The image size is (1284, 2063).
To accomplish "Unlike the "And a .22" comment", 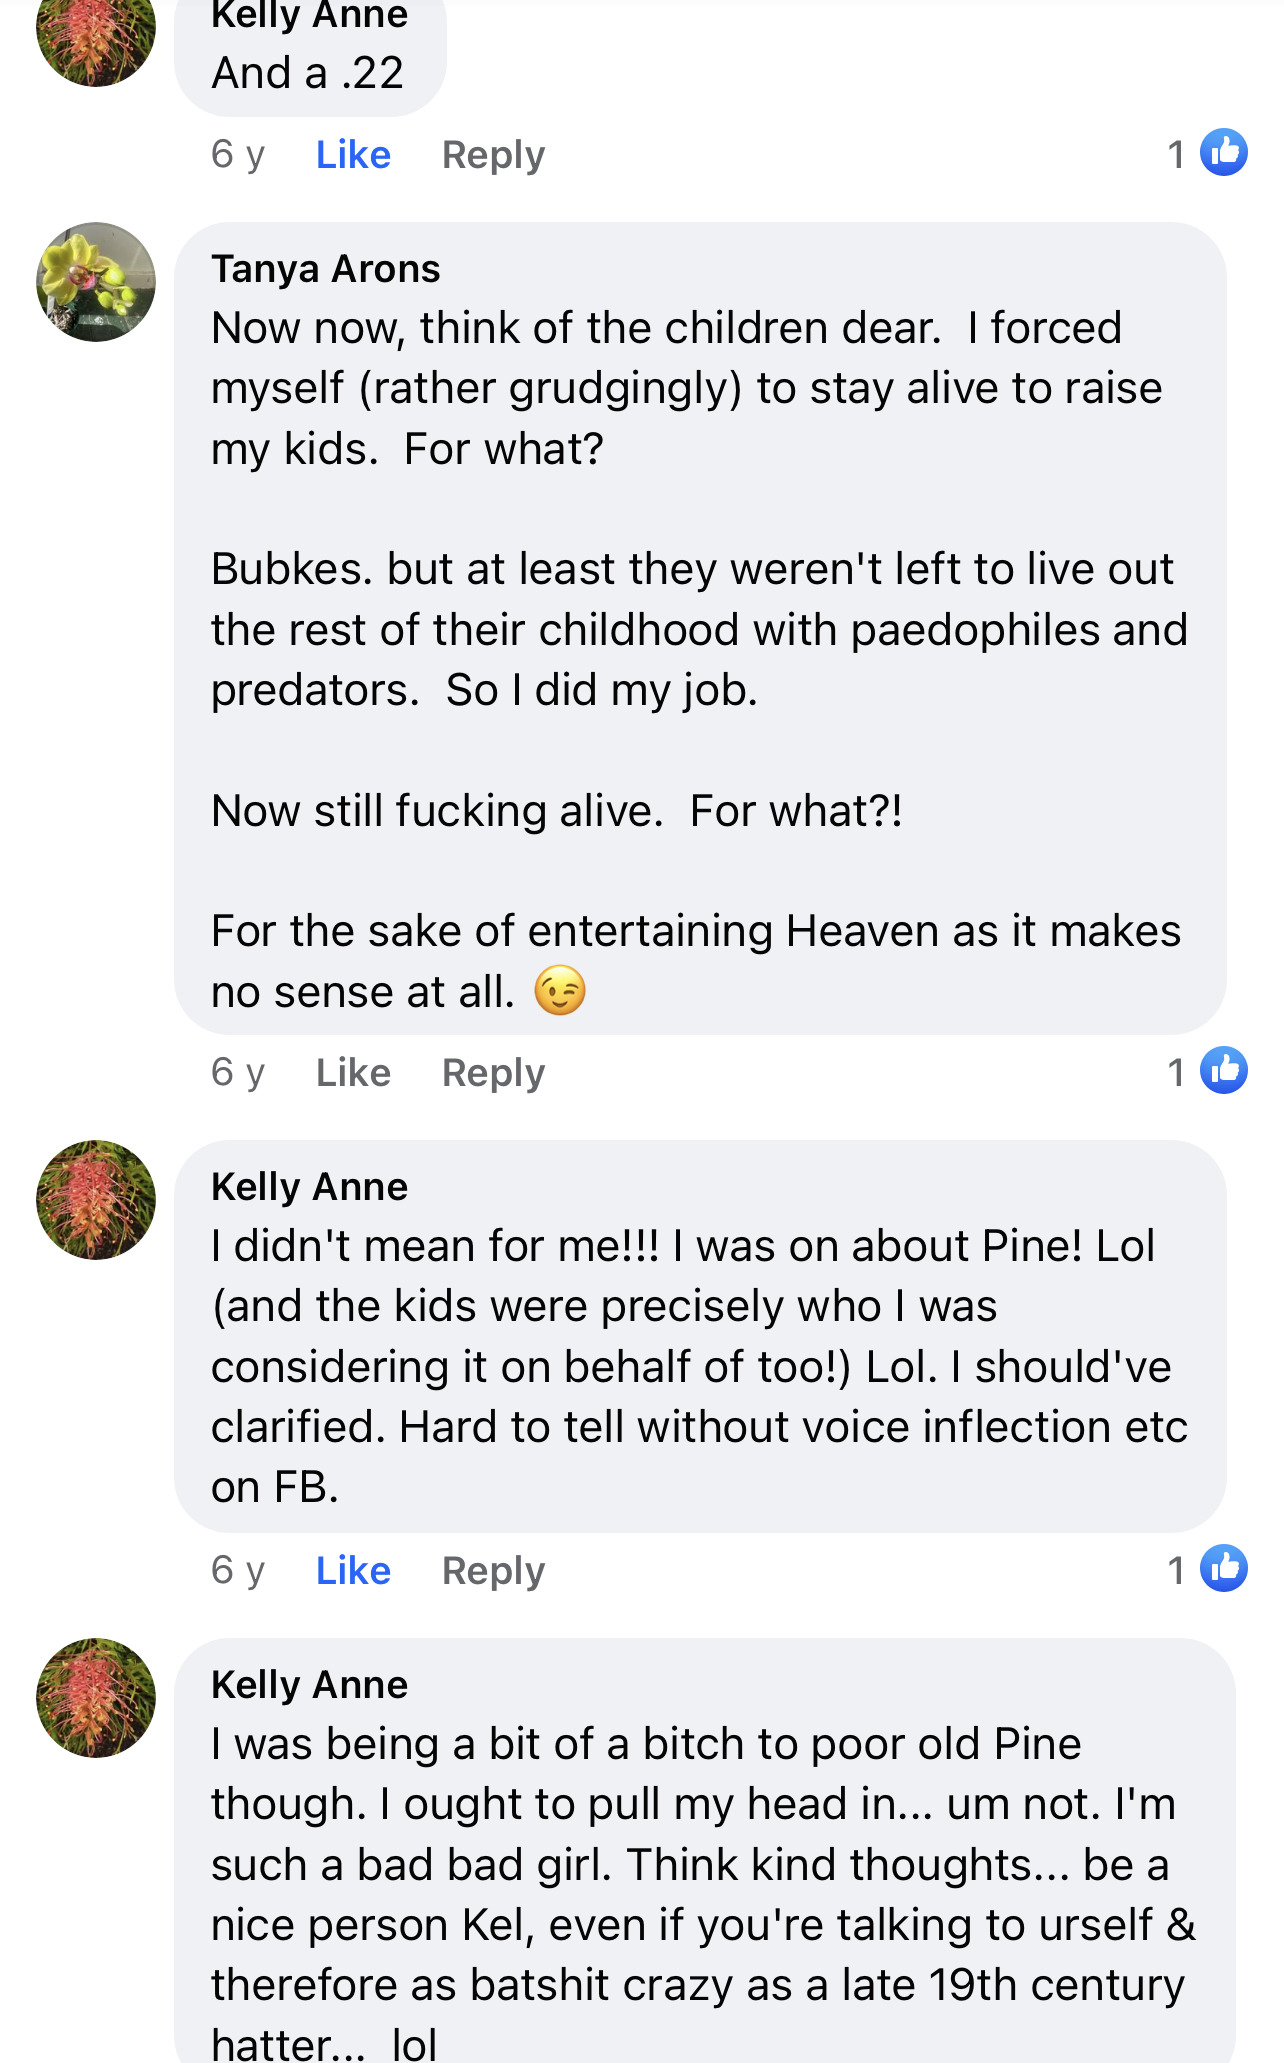I will click(x=353, y=155).
